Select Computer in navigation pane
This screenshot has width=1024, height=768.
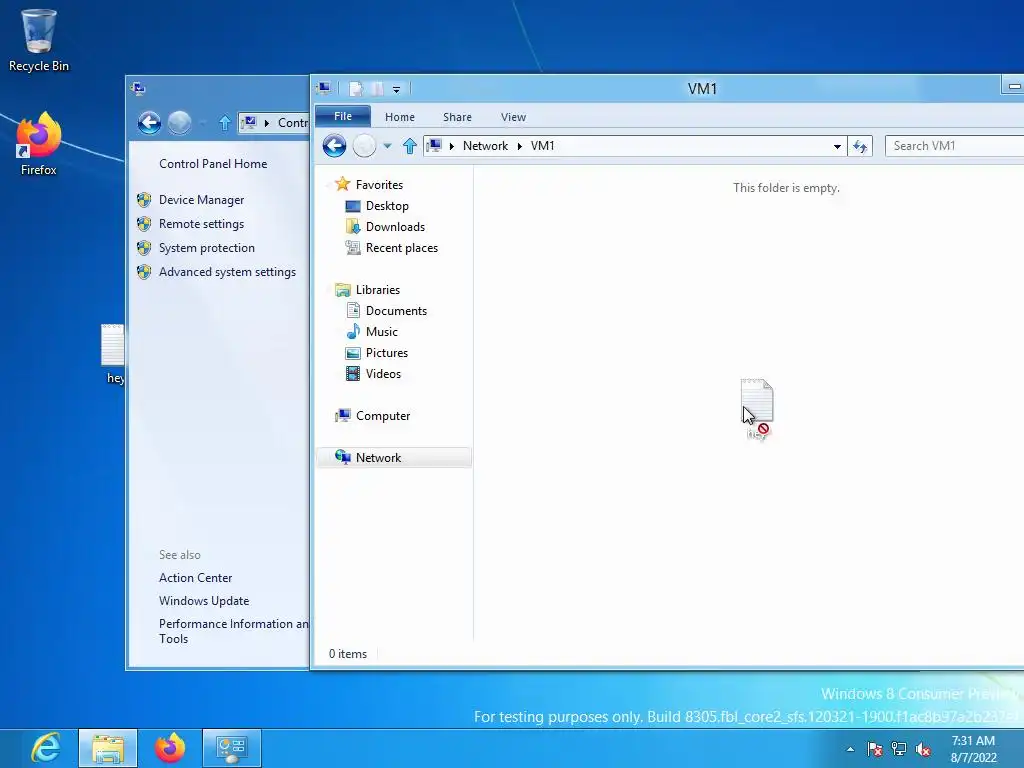[383, 416]
